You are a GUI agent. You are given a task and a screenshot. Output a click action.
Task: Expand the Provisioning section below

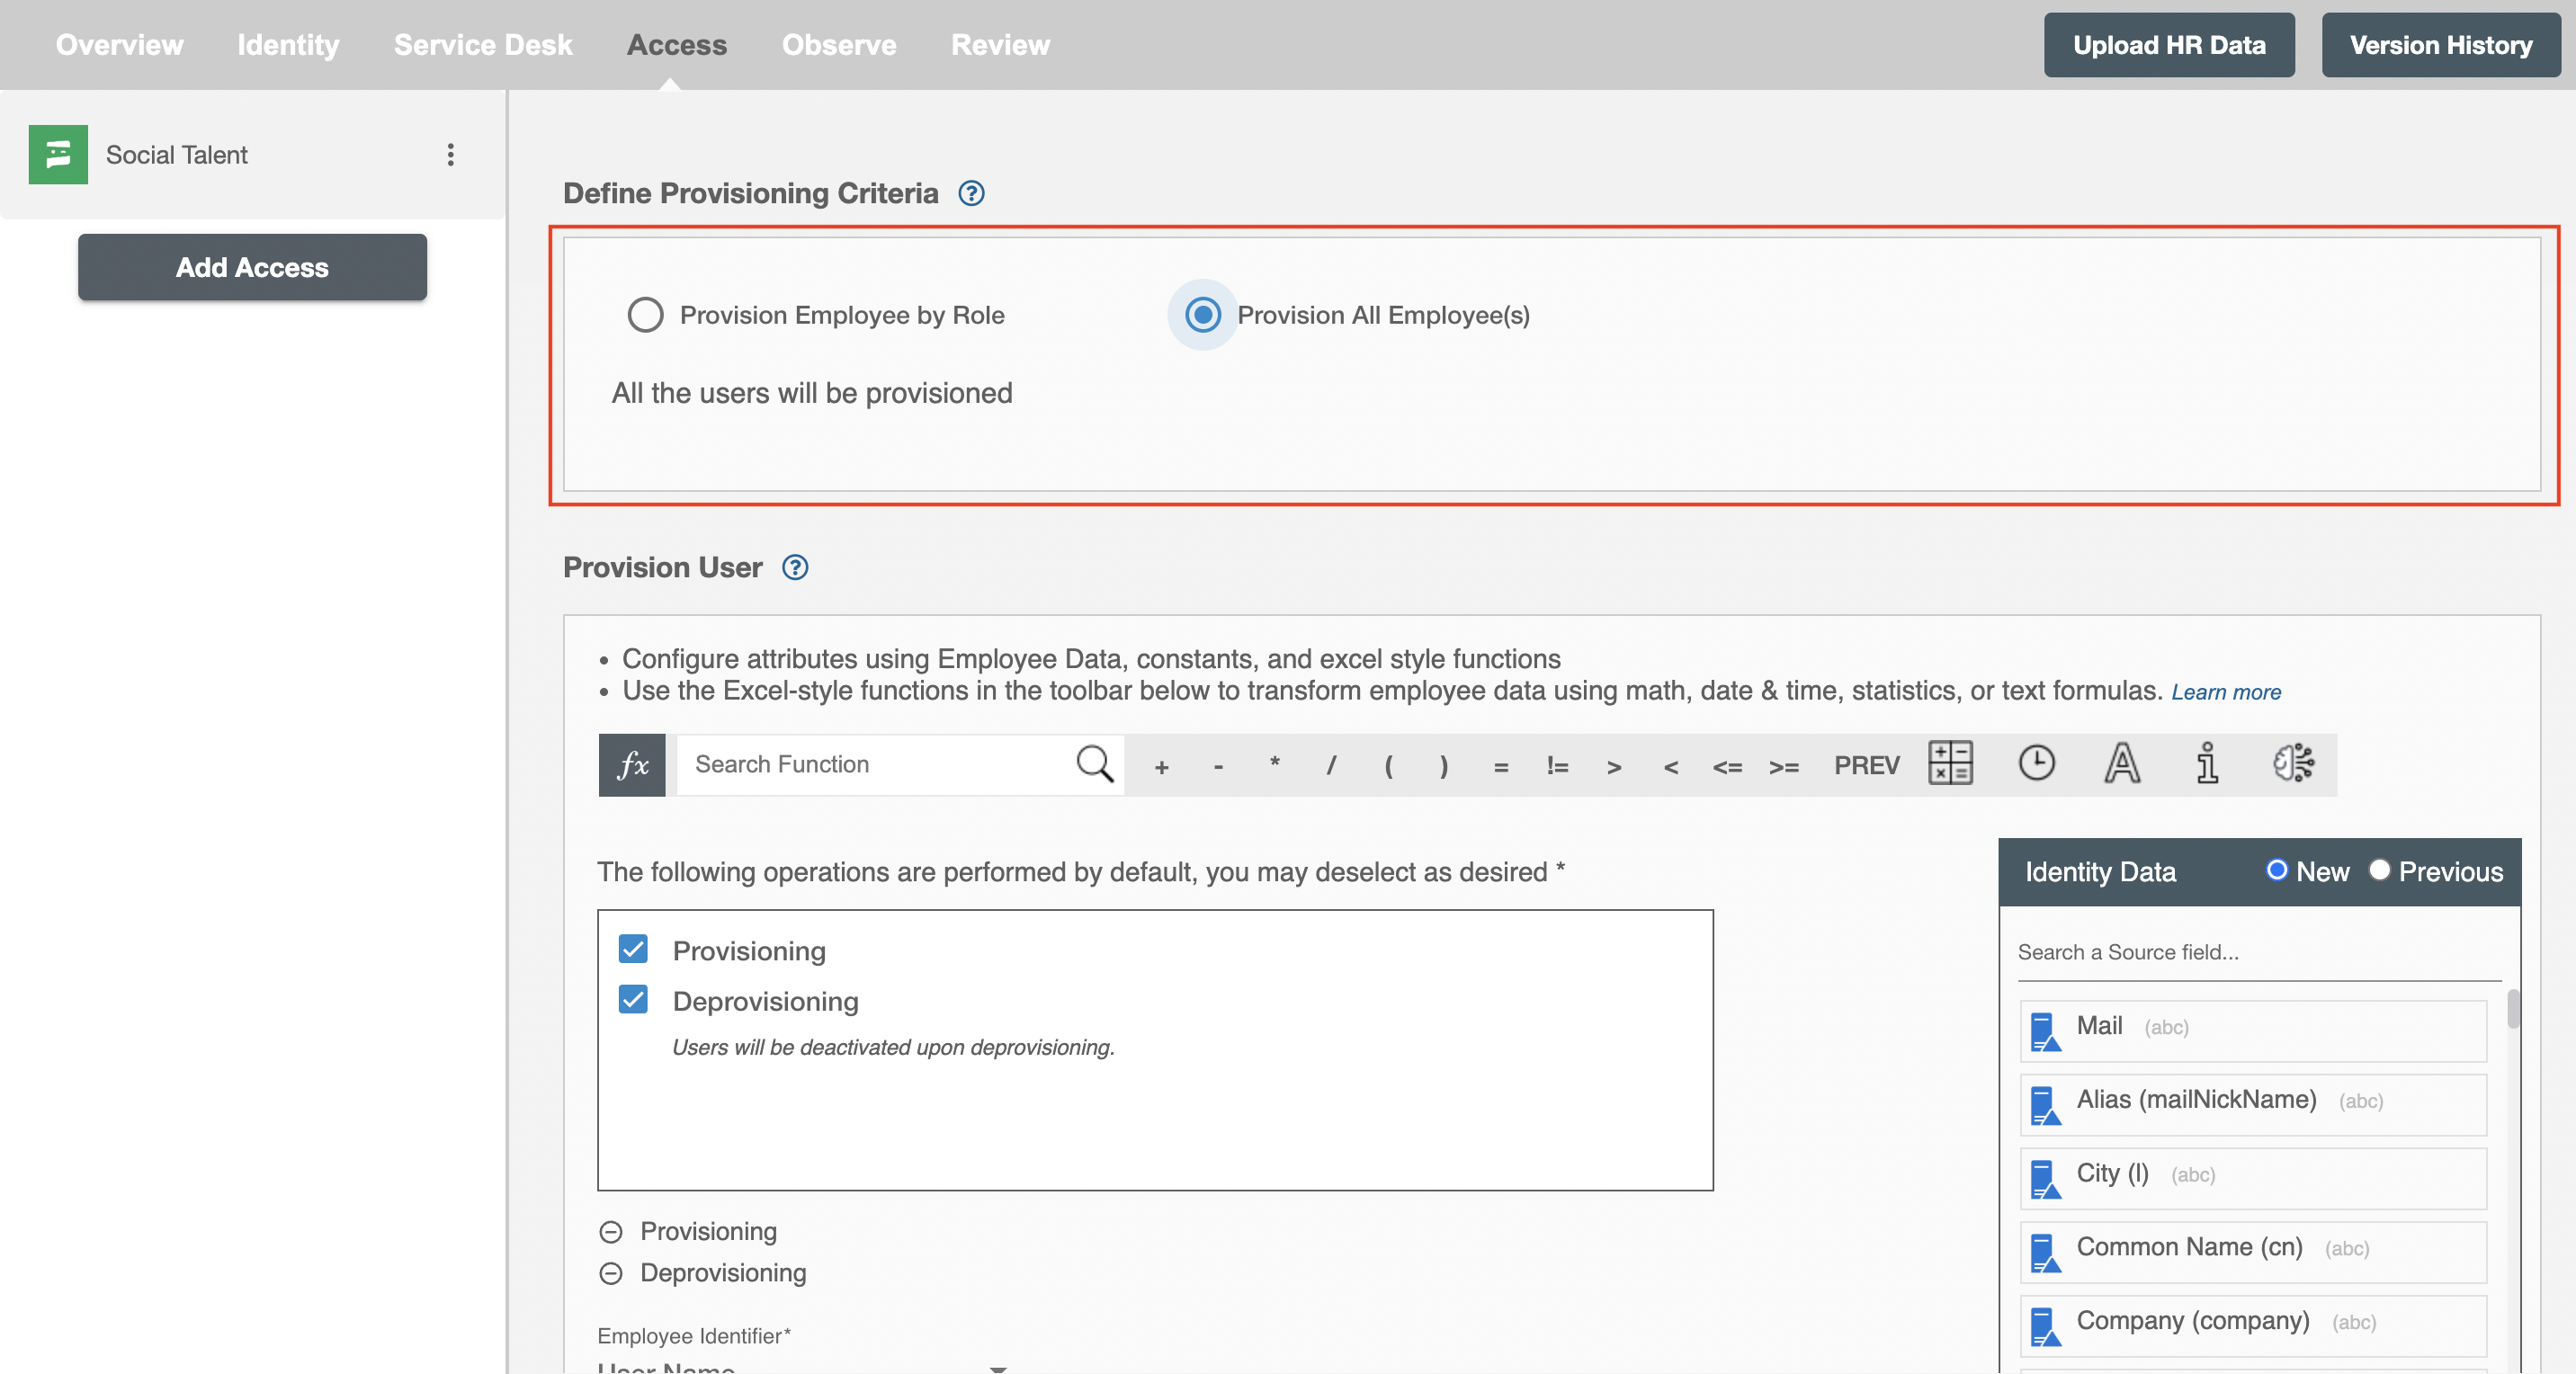(610, 1229)
